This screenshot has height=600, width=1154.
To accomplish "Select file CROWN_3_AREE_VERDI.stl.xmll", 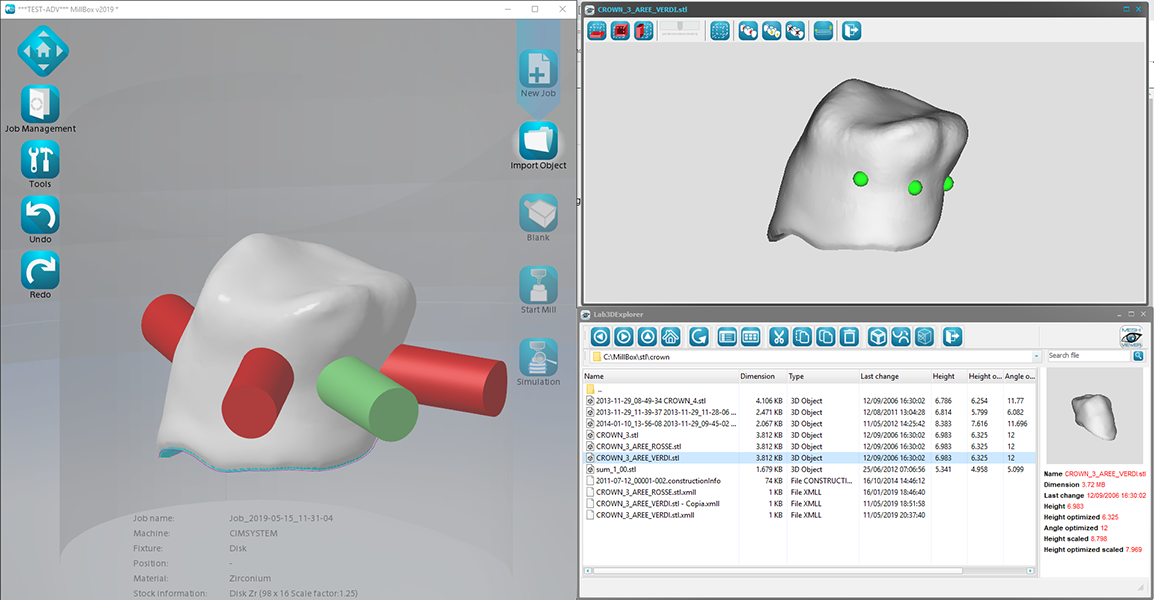I will point(810,515).
